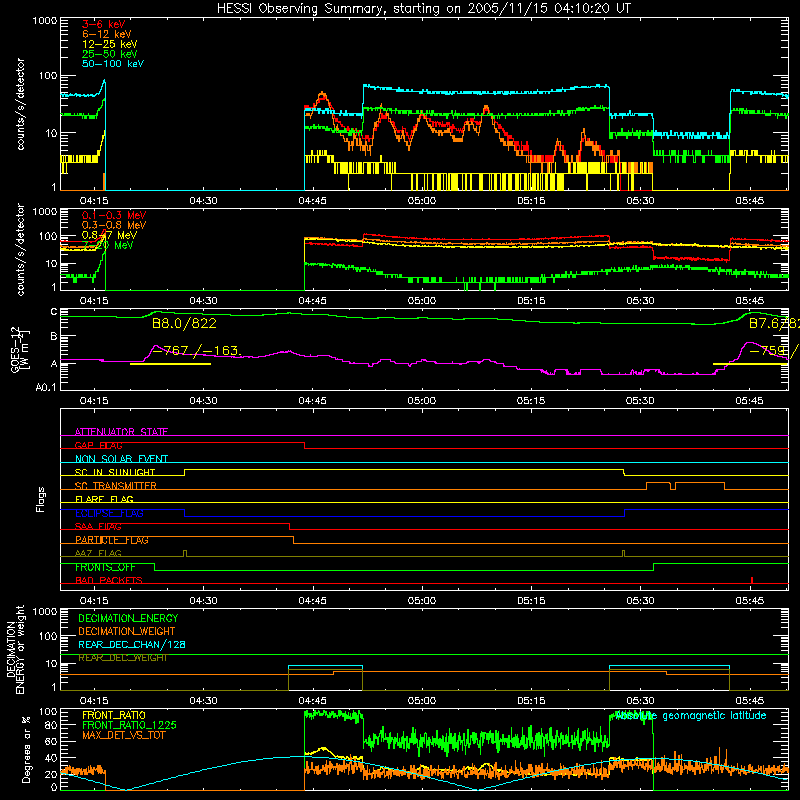Click the -767./-163. flare position label
The width and height of the screenshot is (800, 800).
pos(196,351)
